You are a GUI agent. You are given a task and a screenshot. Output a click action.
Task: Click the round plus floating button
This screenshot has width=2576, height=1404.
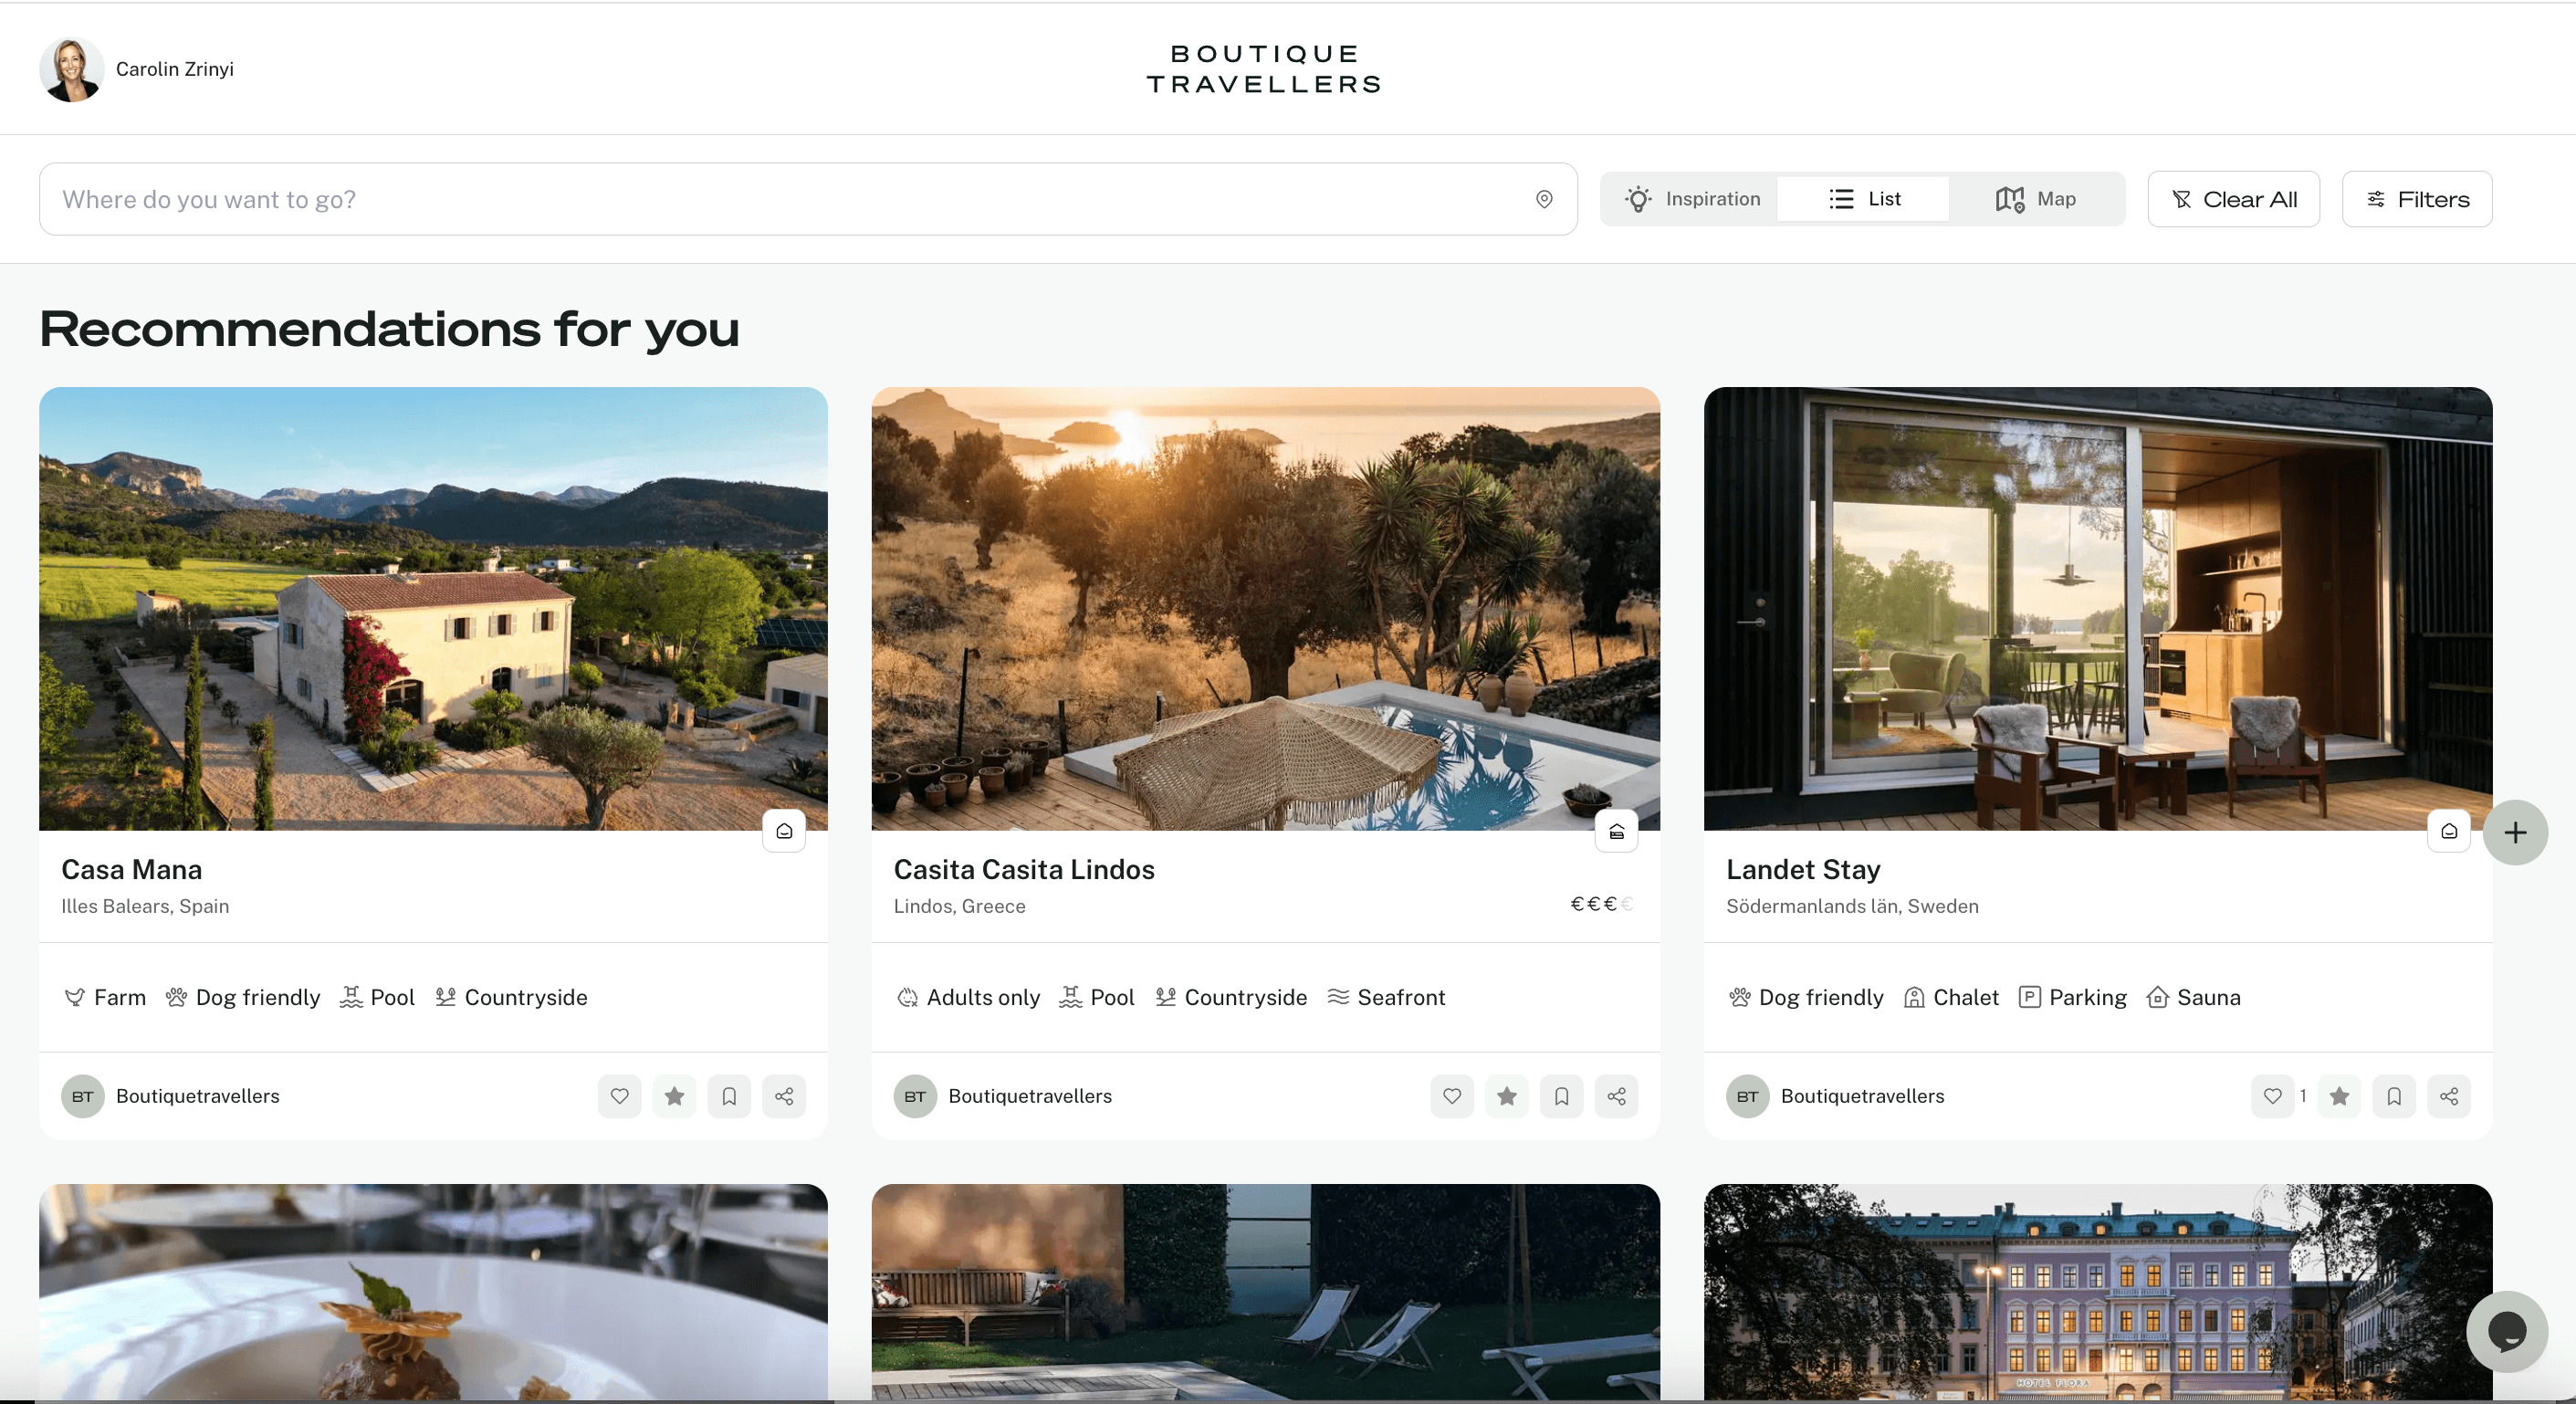(2515, 832)
